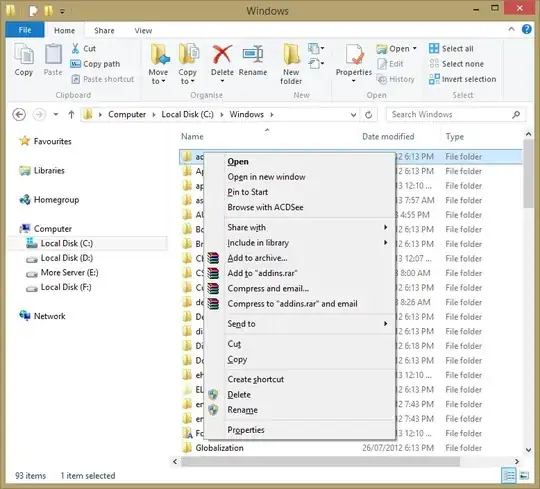
Task: Open the address bar history dropdown
Action: (353, 115)
